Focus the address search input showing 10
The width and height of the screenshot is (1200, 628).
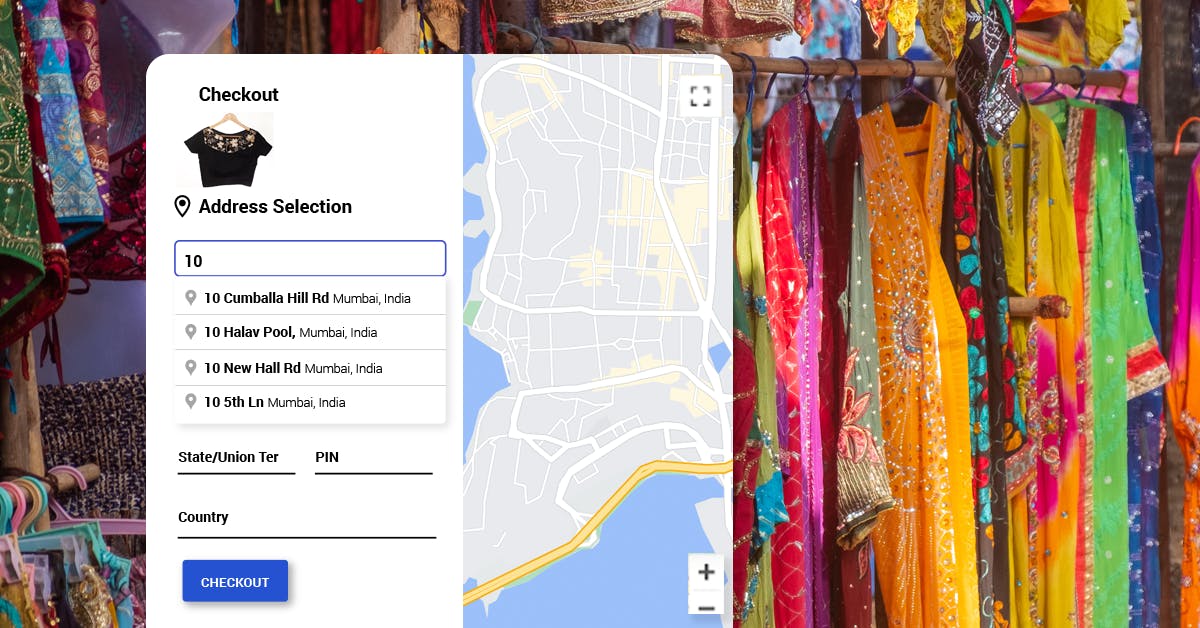point(310,258)
